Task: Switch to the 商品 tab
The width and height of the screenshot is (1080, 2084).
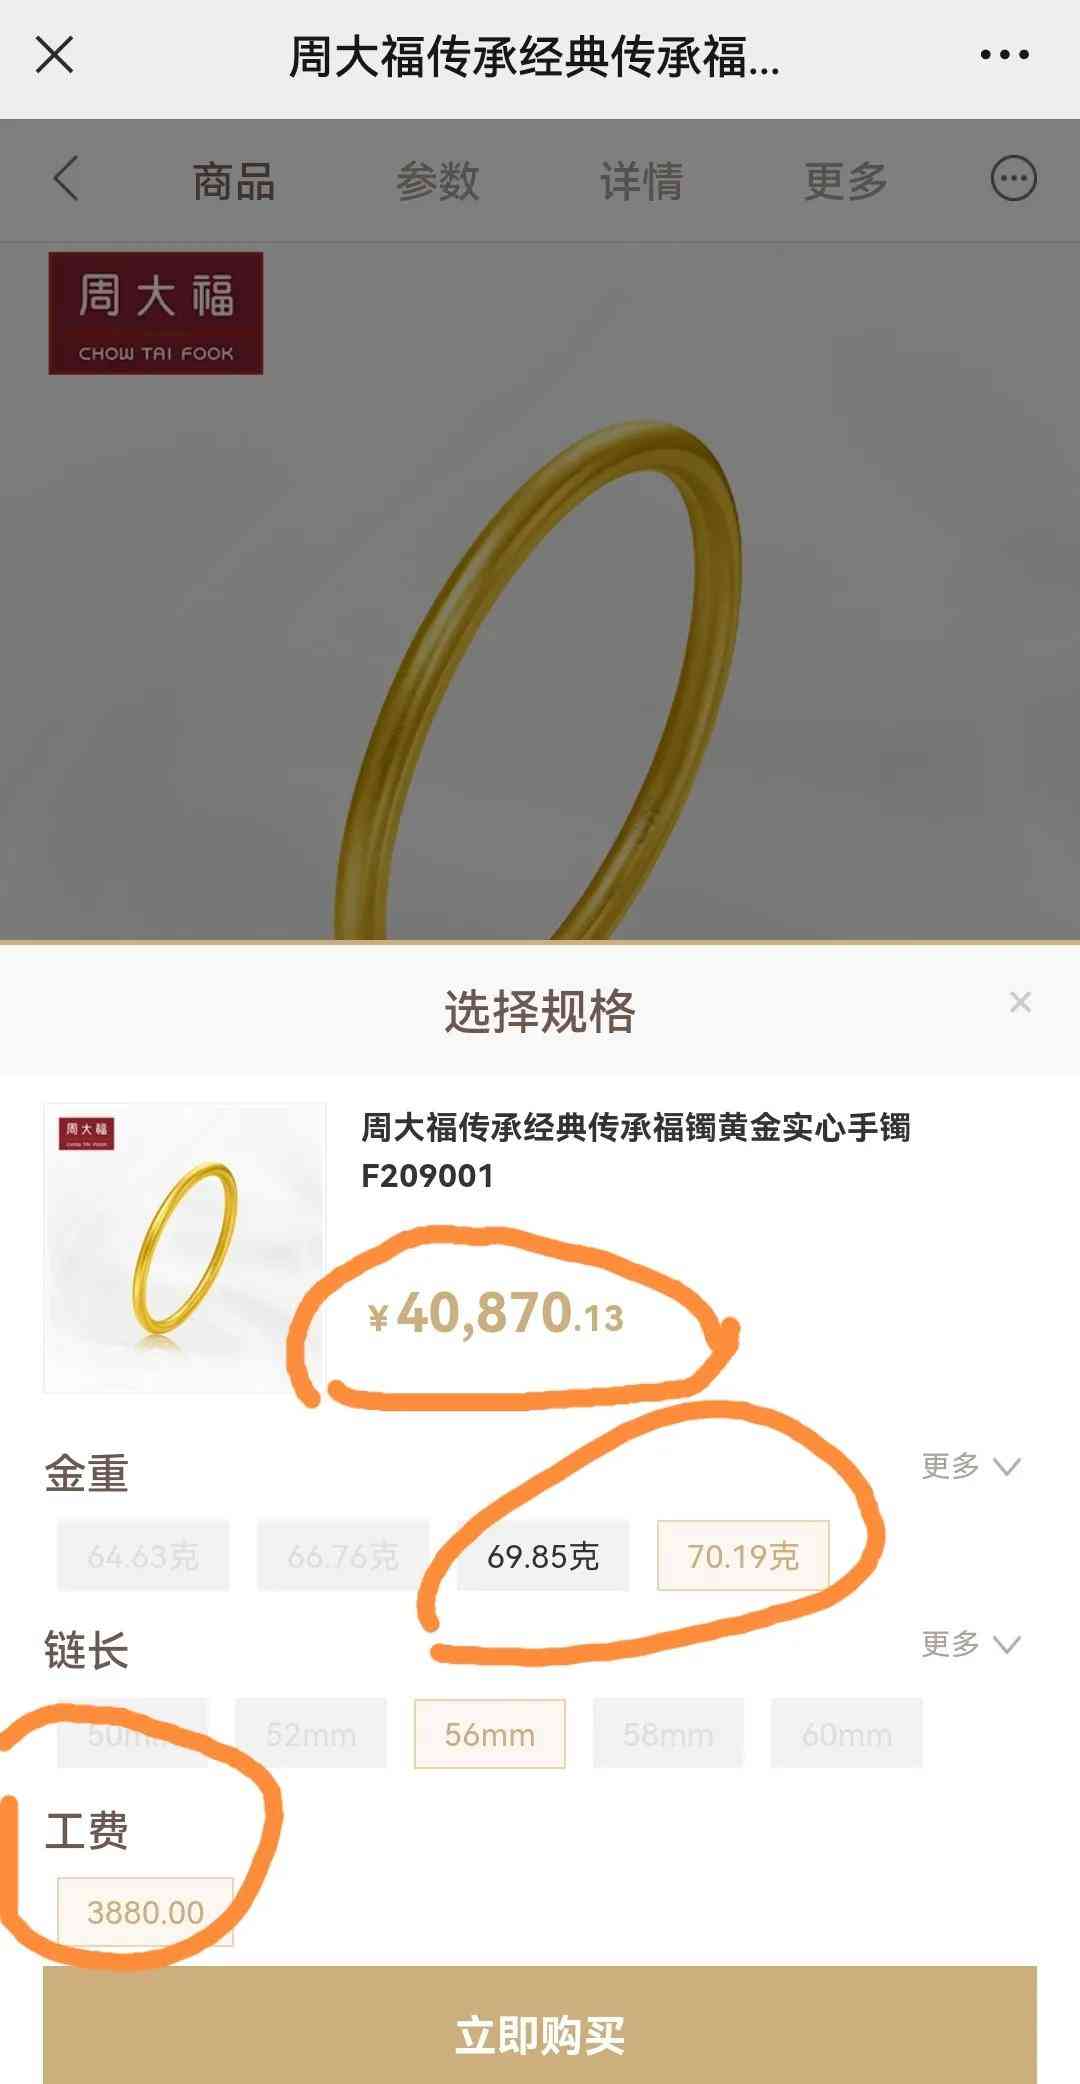Action: click(x=234, y=181)
